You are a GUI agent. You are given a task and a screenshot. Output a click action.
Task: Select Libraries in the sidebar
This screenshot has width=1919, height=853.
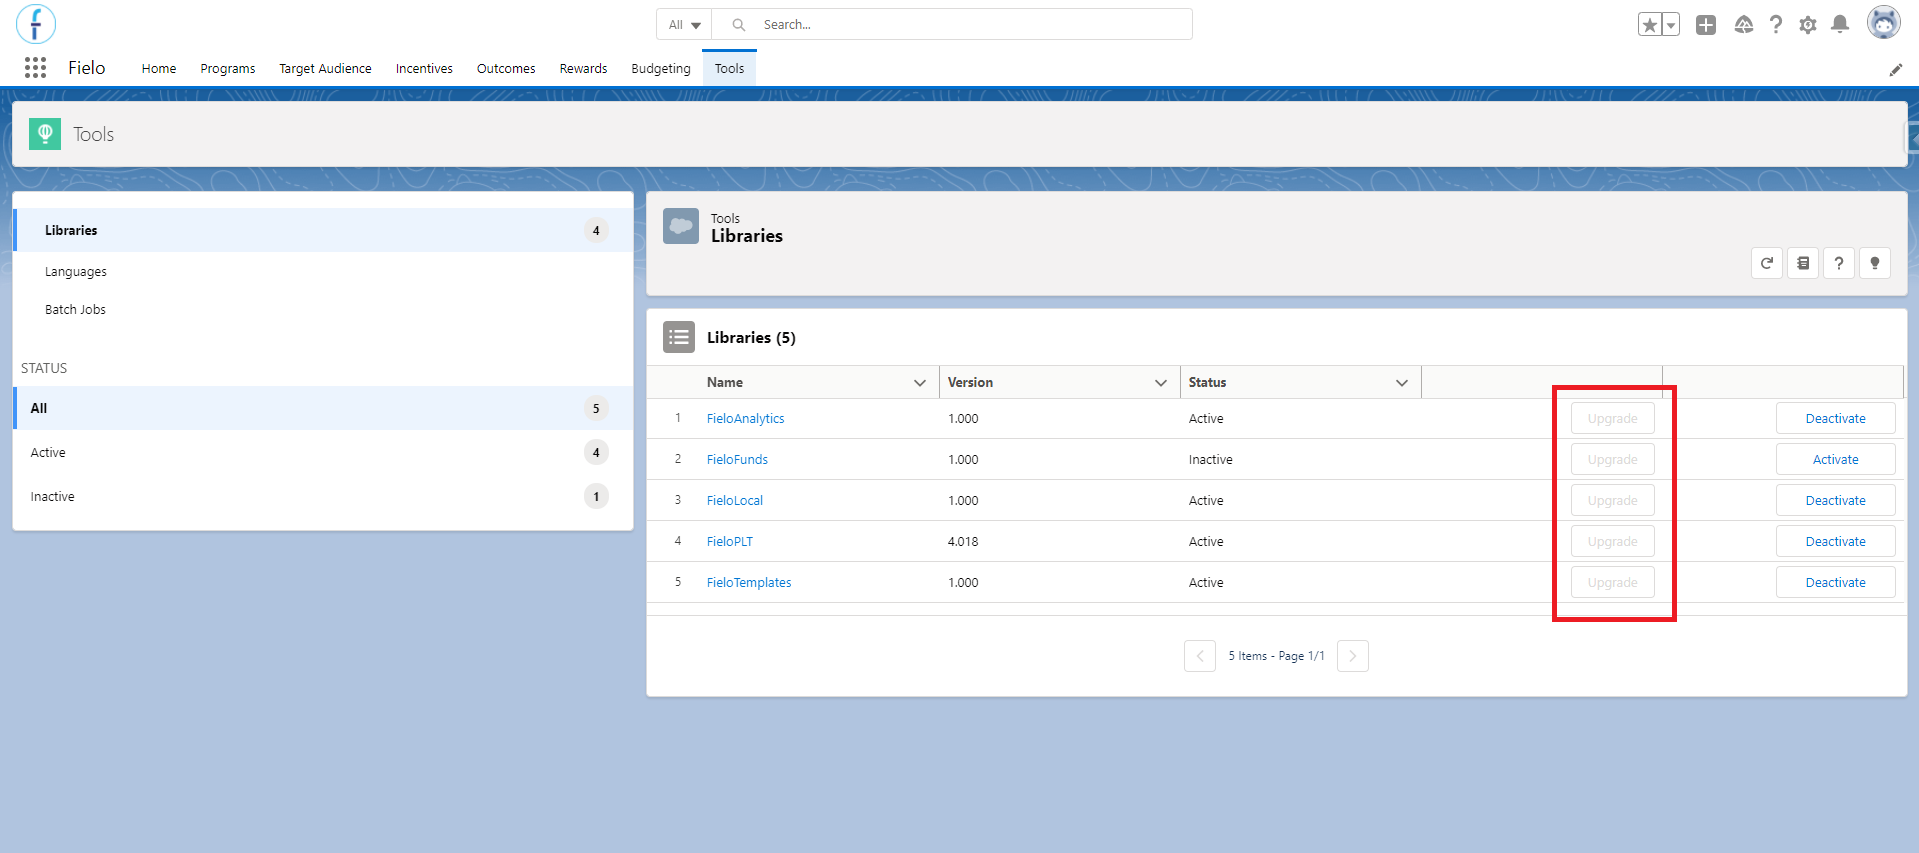pos(323,230)
